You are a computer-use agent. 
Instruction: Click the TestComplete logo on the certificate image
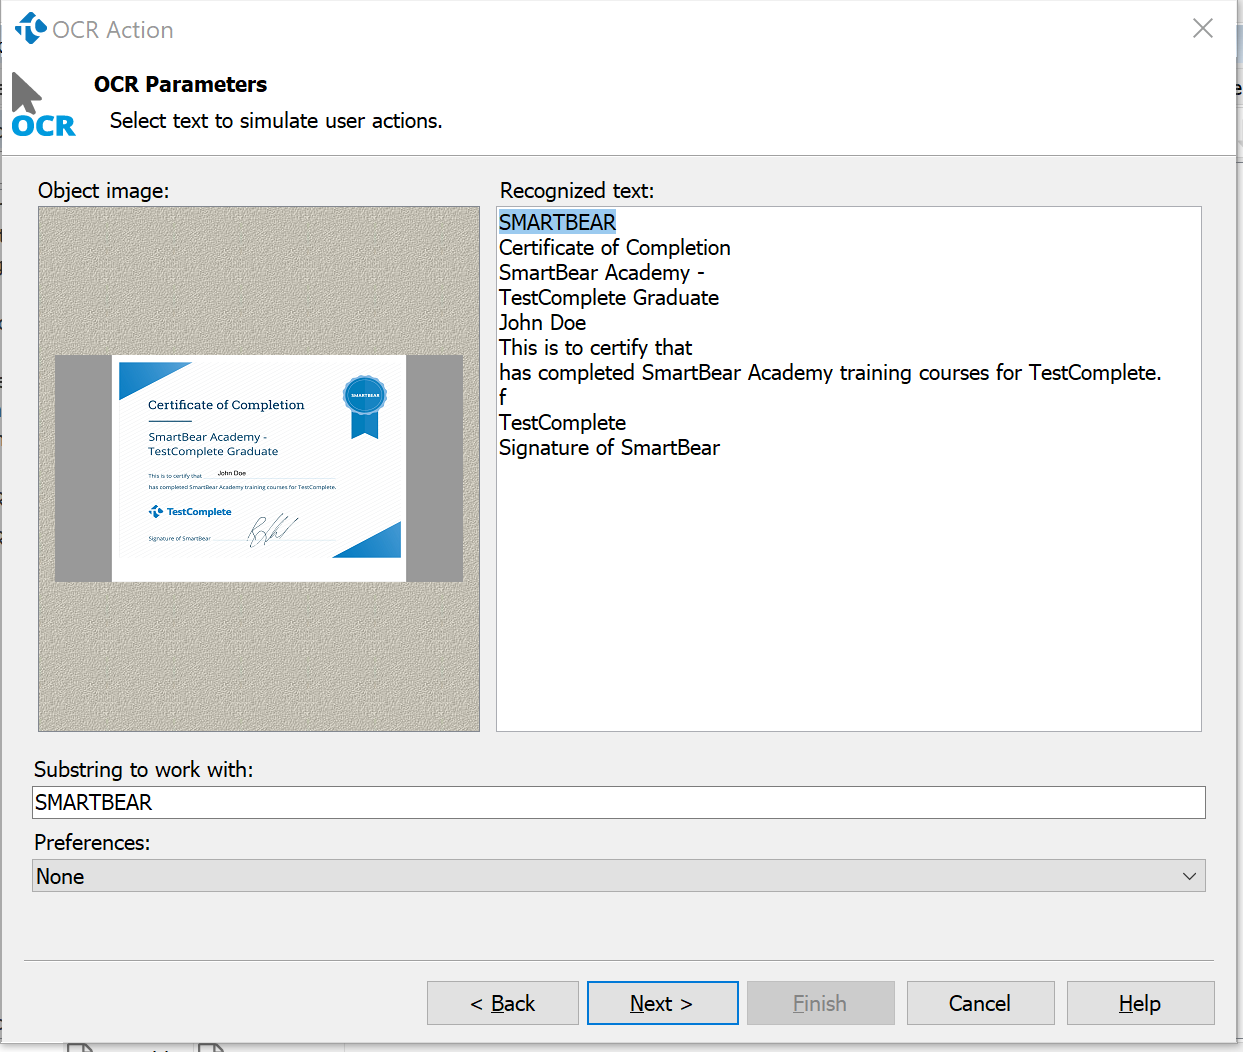pos(190,512)
